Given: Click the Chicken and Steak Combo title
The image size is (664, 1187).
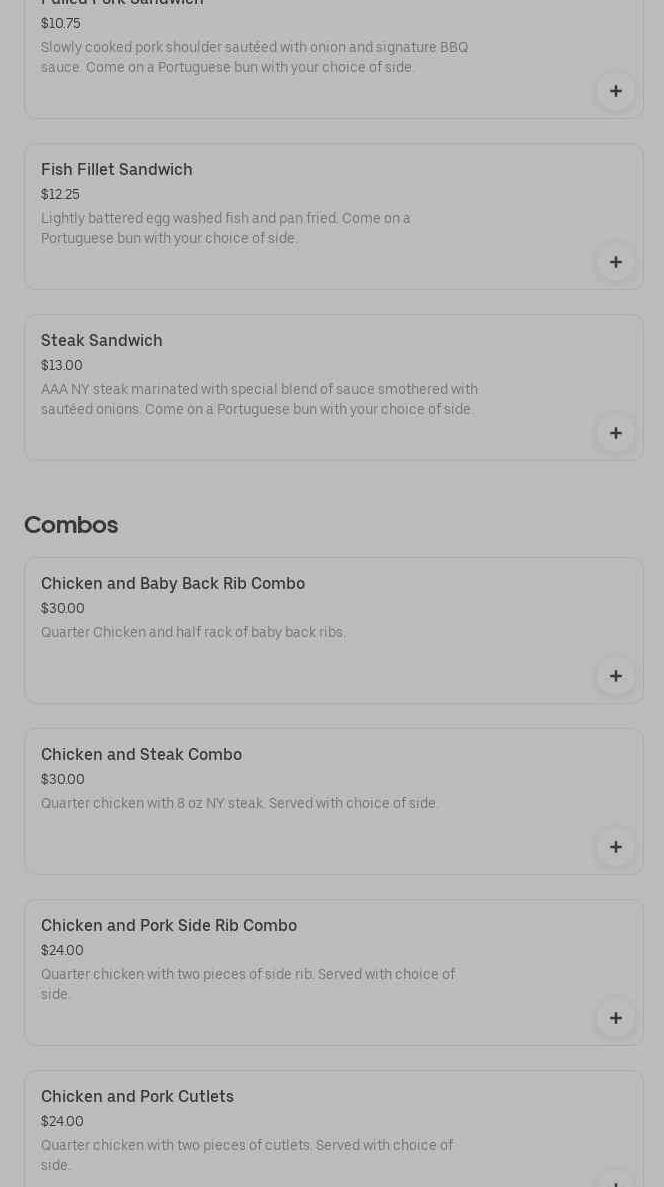Looking at the screenshot, I should [x=141, y=755].
